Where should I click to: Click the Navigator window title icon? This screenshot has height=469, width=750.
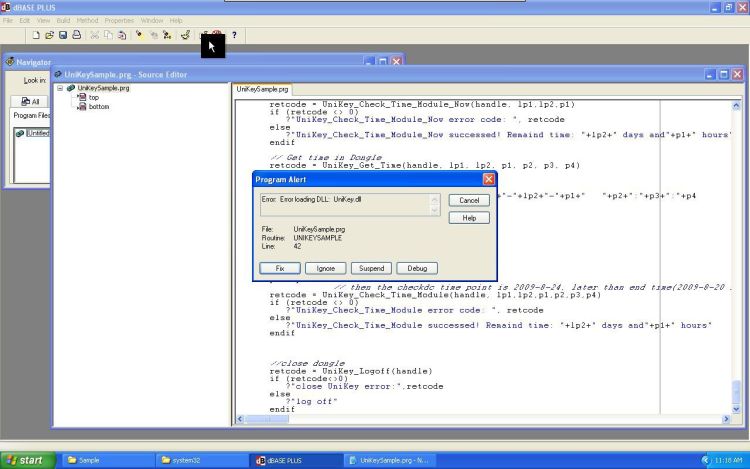[10, 62]
